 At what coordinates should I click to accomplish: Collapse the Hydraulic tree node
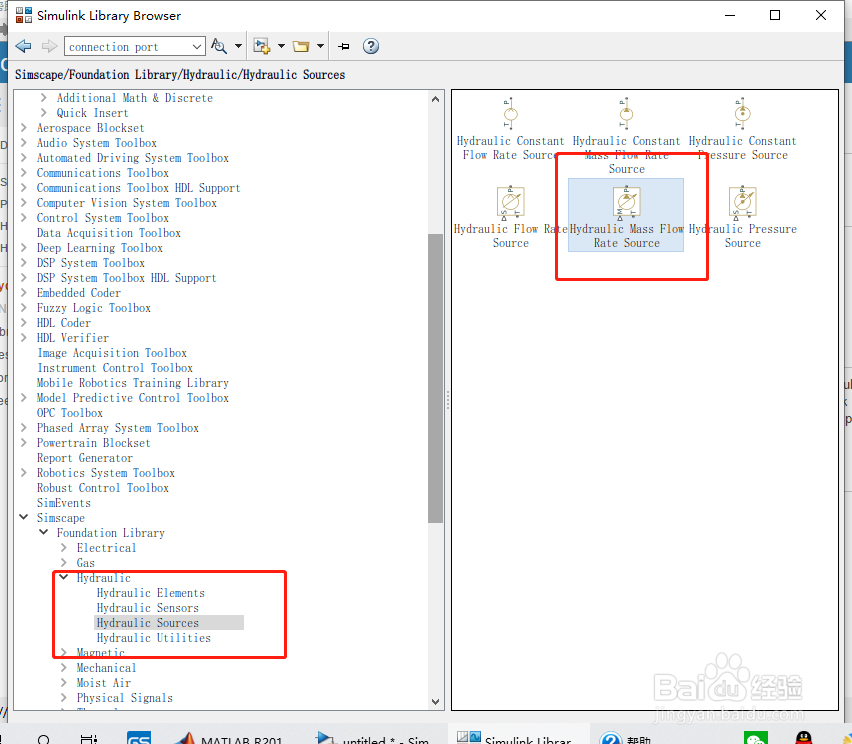coord(64,578)
